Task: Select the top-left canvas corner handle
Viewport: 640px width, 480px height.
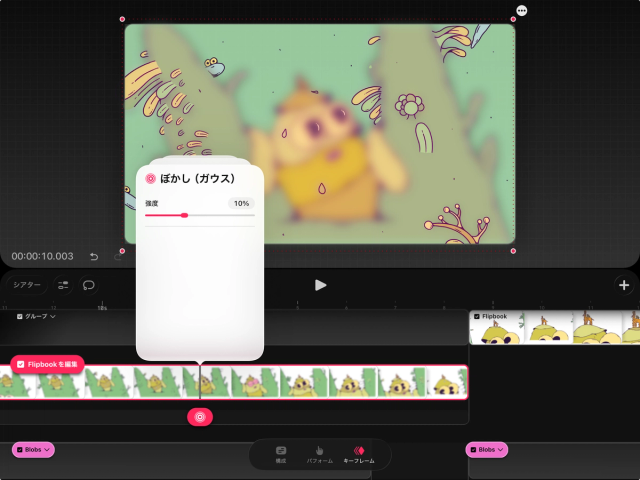Action: (122, 19)
